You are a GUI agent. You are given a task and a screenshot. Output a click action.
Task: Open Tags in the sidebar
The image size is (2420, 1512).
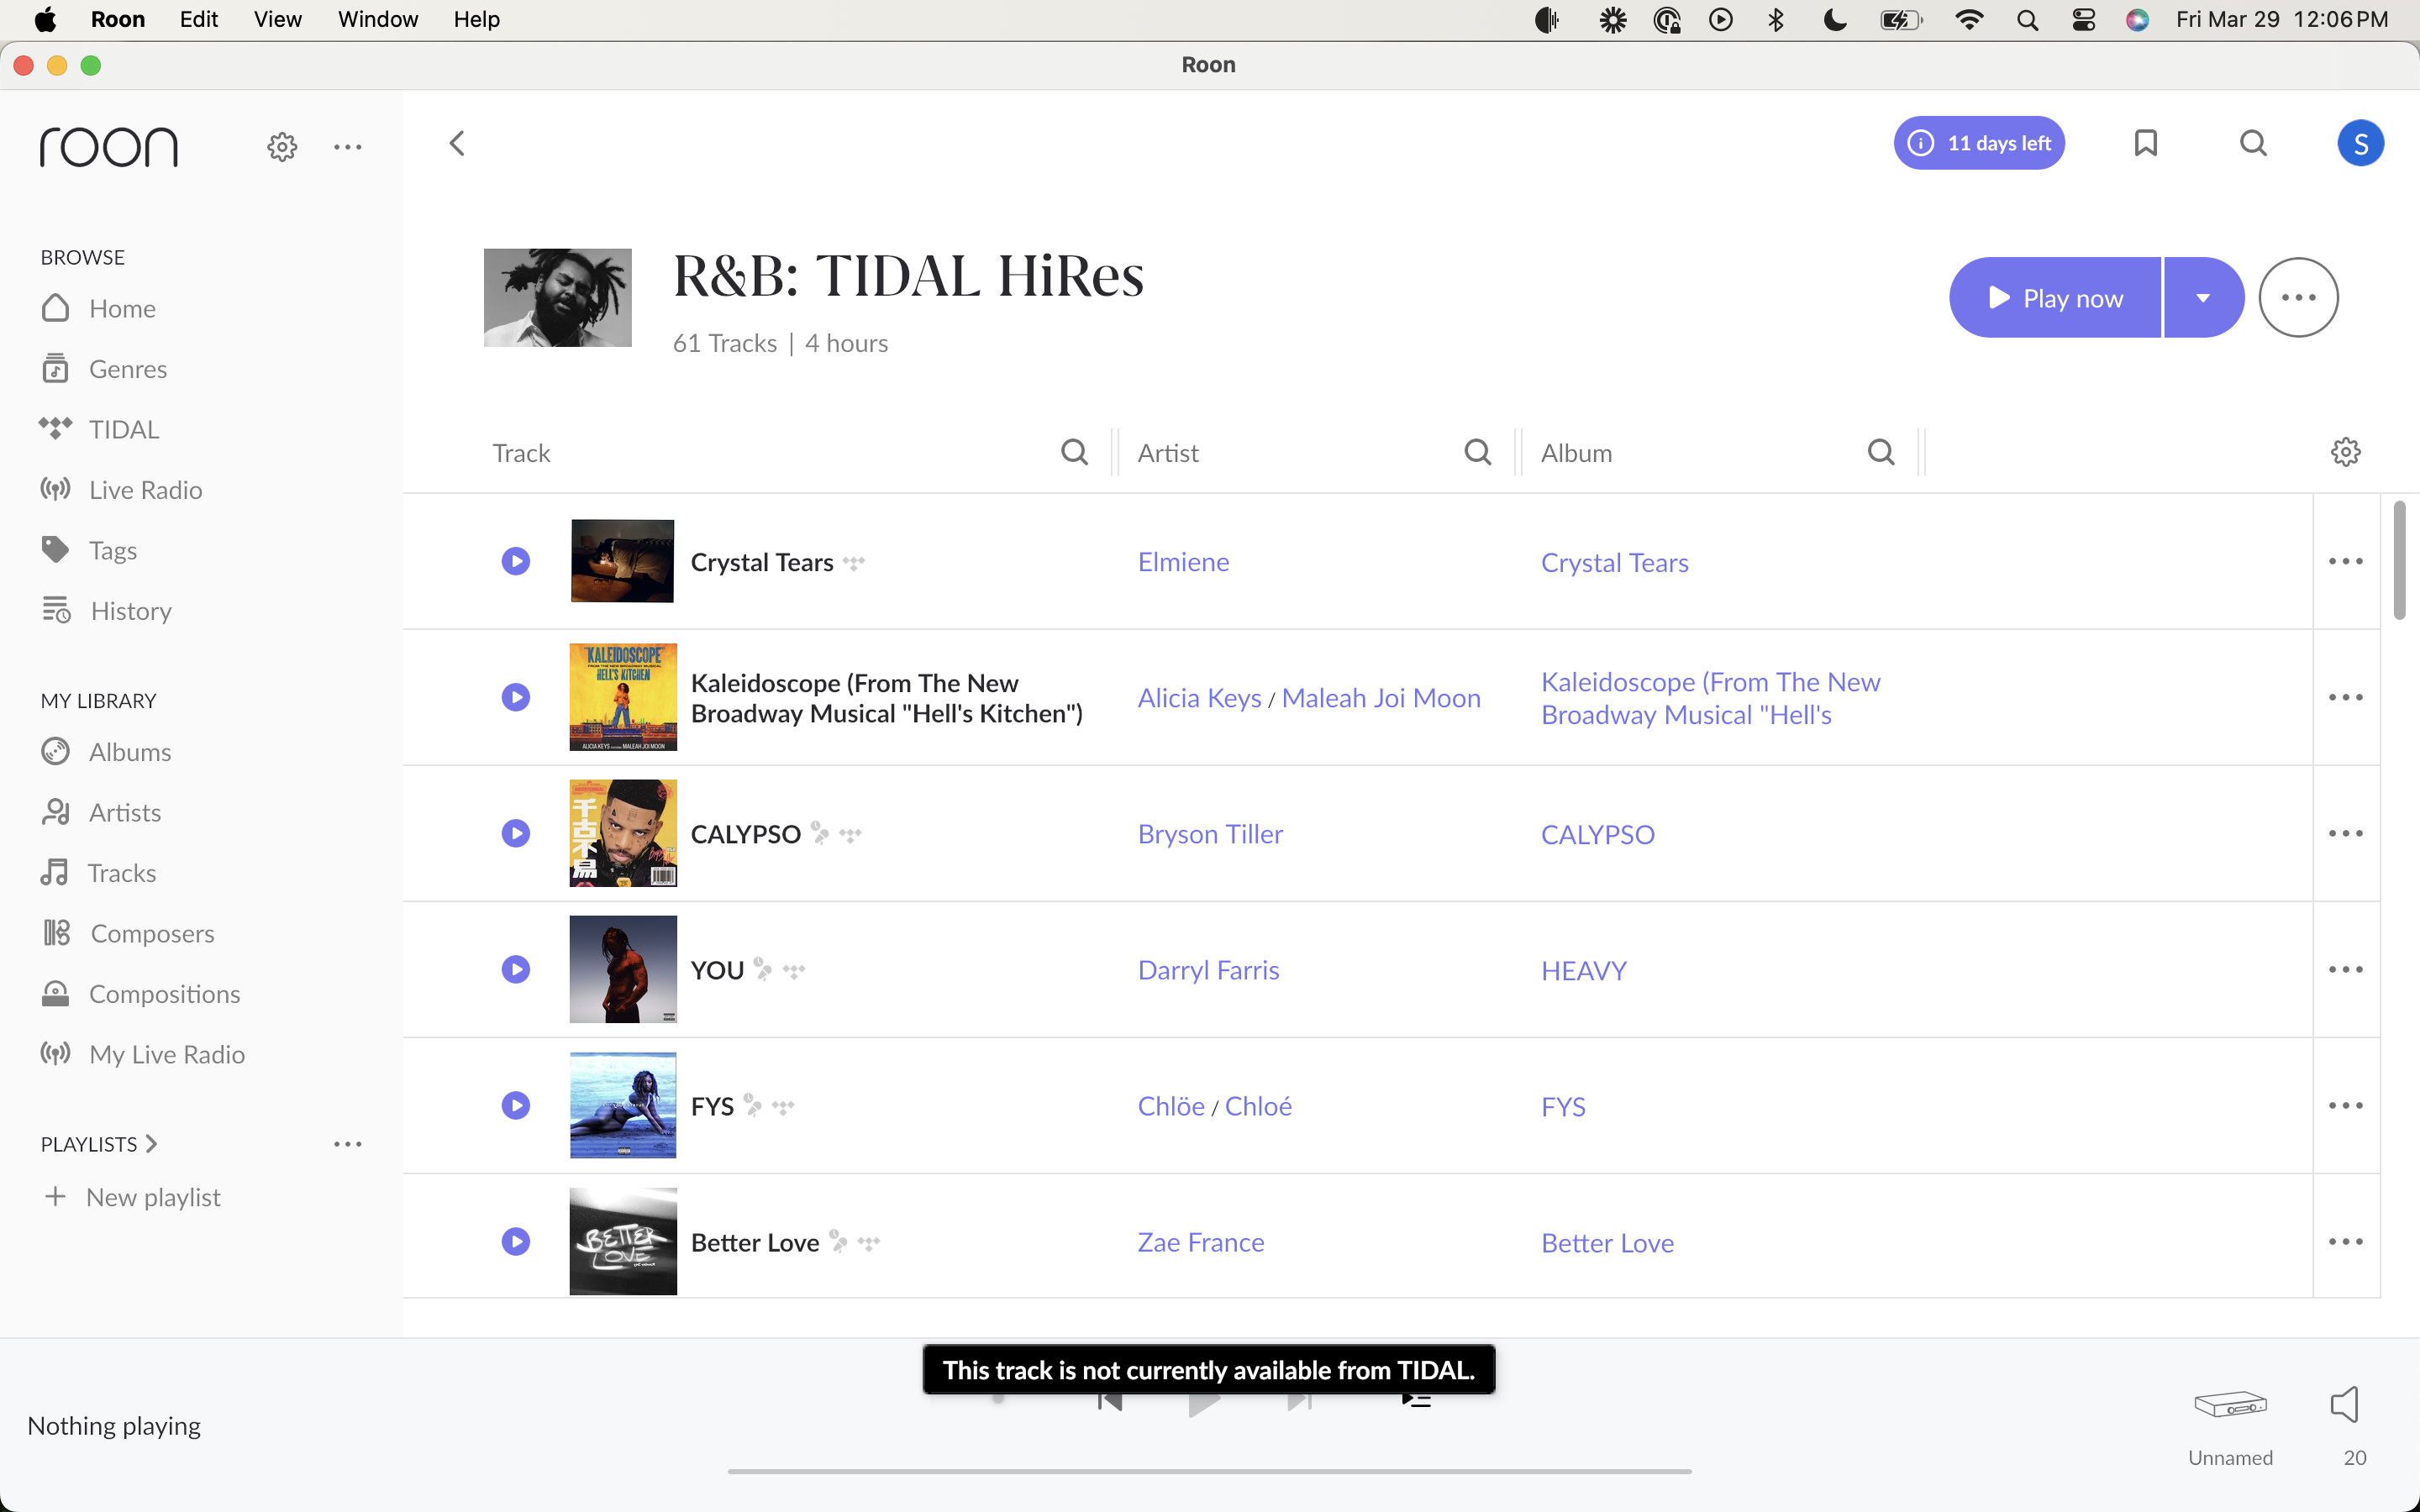[89, 550]
